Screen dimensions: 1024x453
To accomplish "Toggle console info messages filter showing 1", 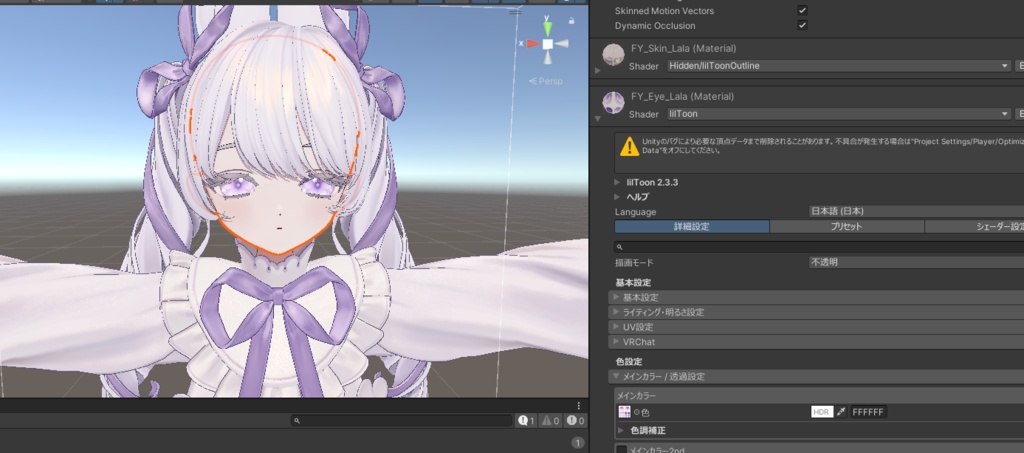I will [x=526, y=421].
